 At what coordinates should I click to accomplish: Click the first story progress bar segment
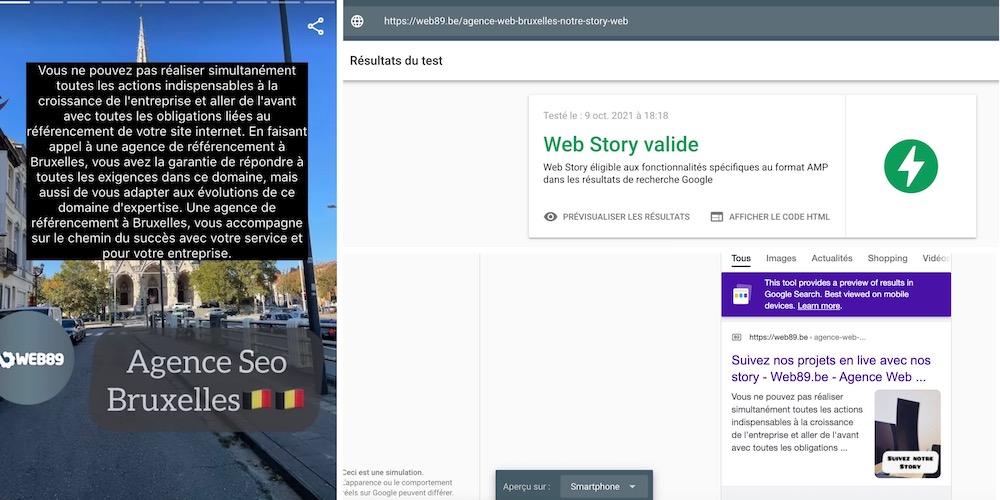(15, 2)
